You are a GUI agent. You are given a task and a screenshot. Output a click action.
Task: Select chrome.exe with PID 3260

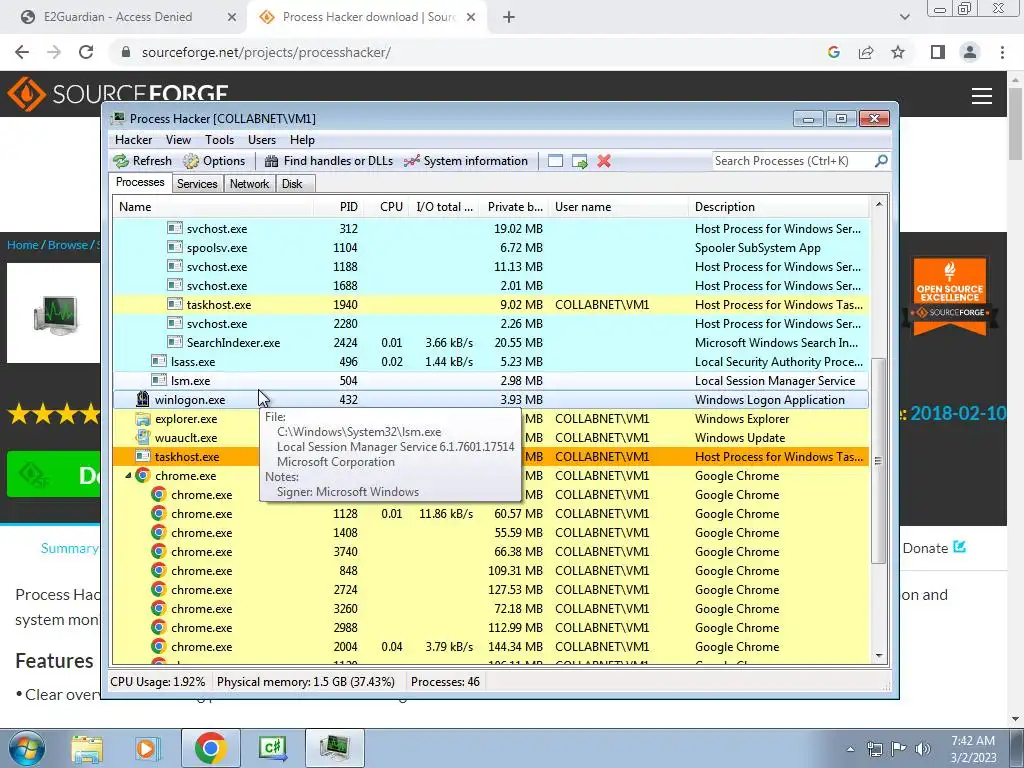(491, 608)
